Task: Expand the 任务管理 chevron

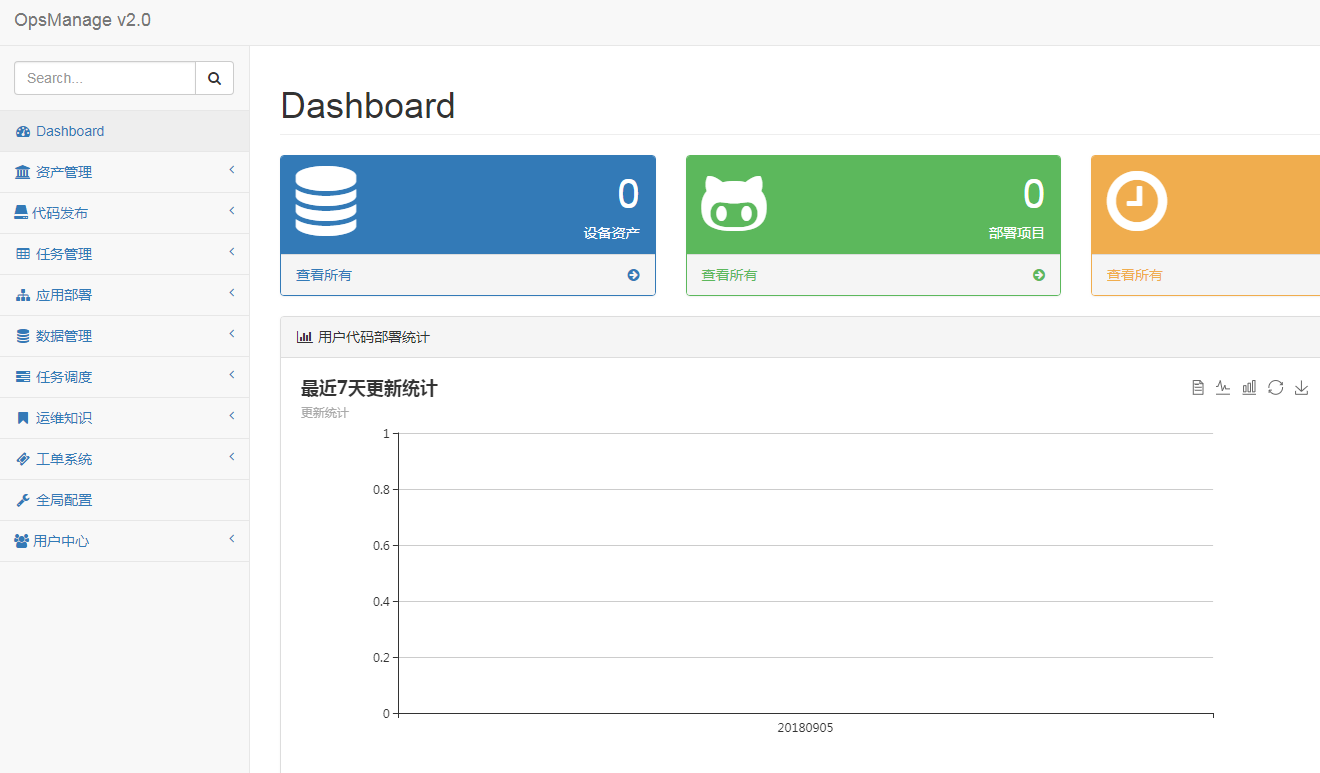Action: click(x=232, y=252)
